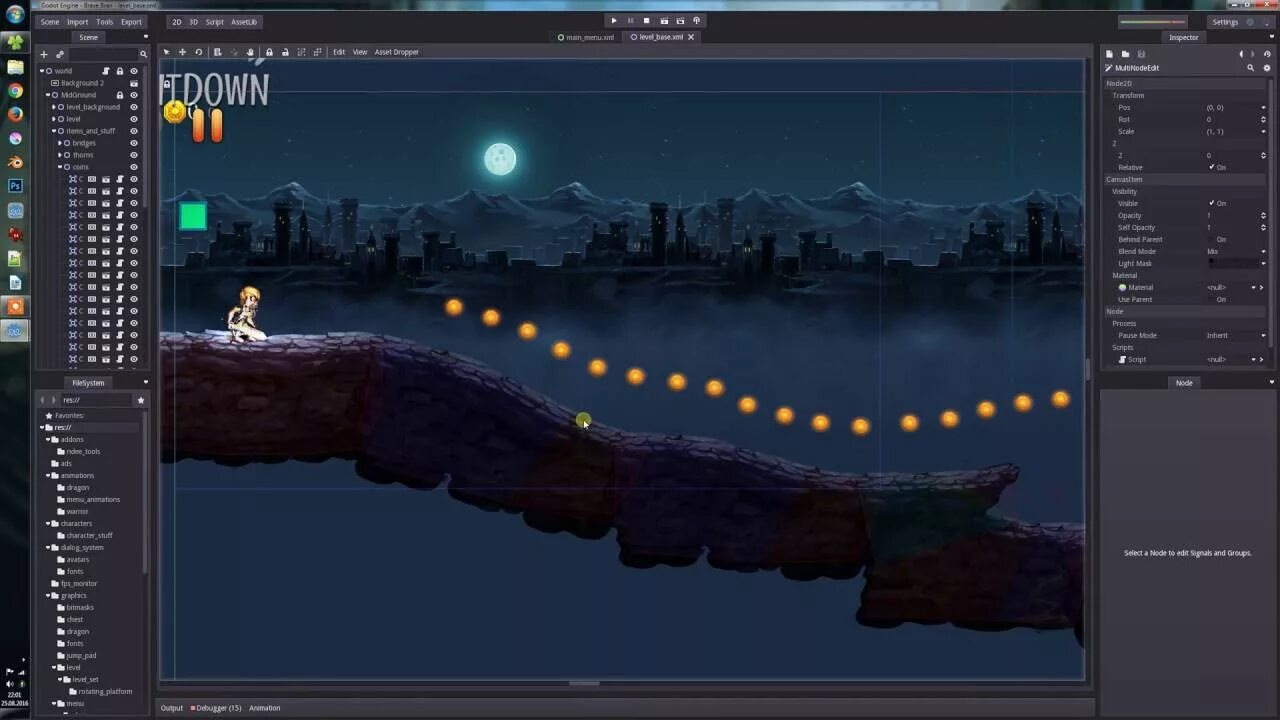The height and width of the screenshot is (720, 1280).
Task: Collapse the animations folder
Action: pos(48,475)
